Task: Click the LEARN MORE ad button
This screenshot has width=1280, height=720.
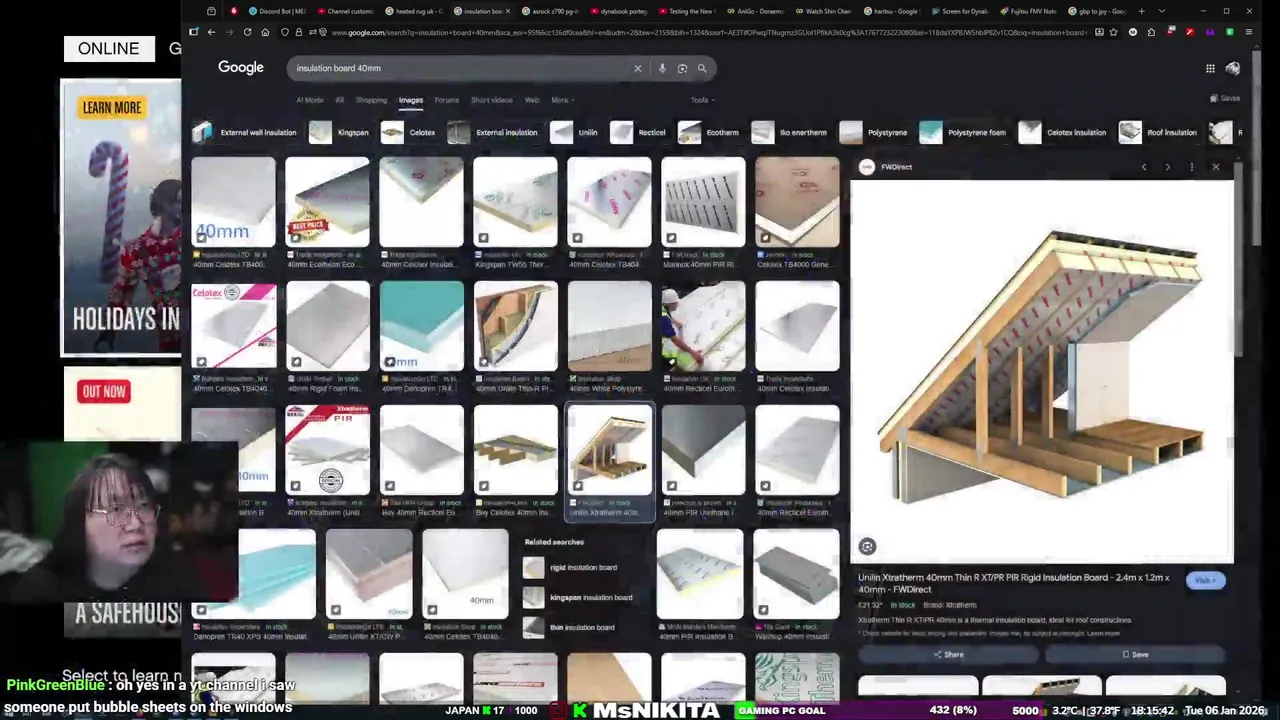Action: pos(112,108)
